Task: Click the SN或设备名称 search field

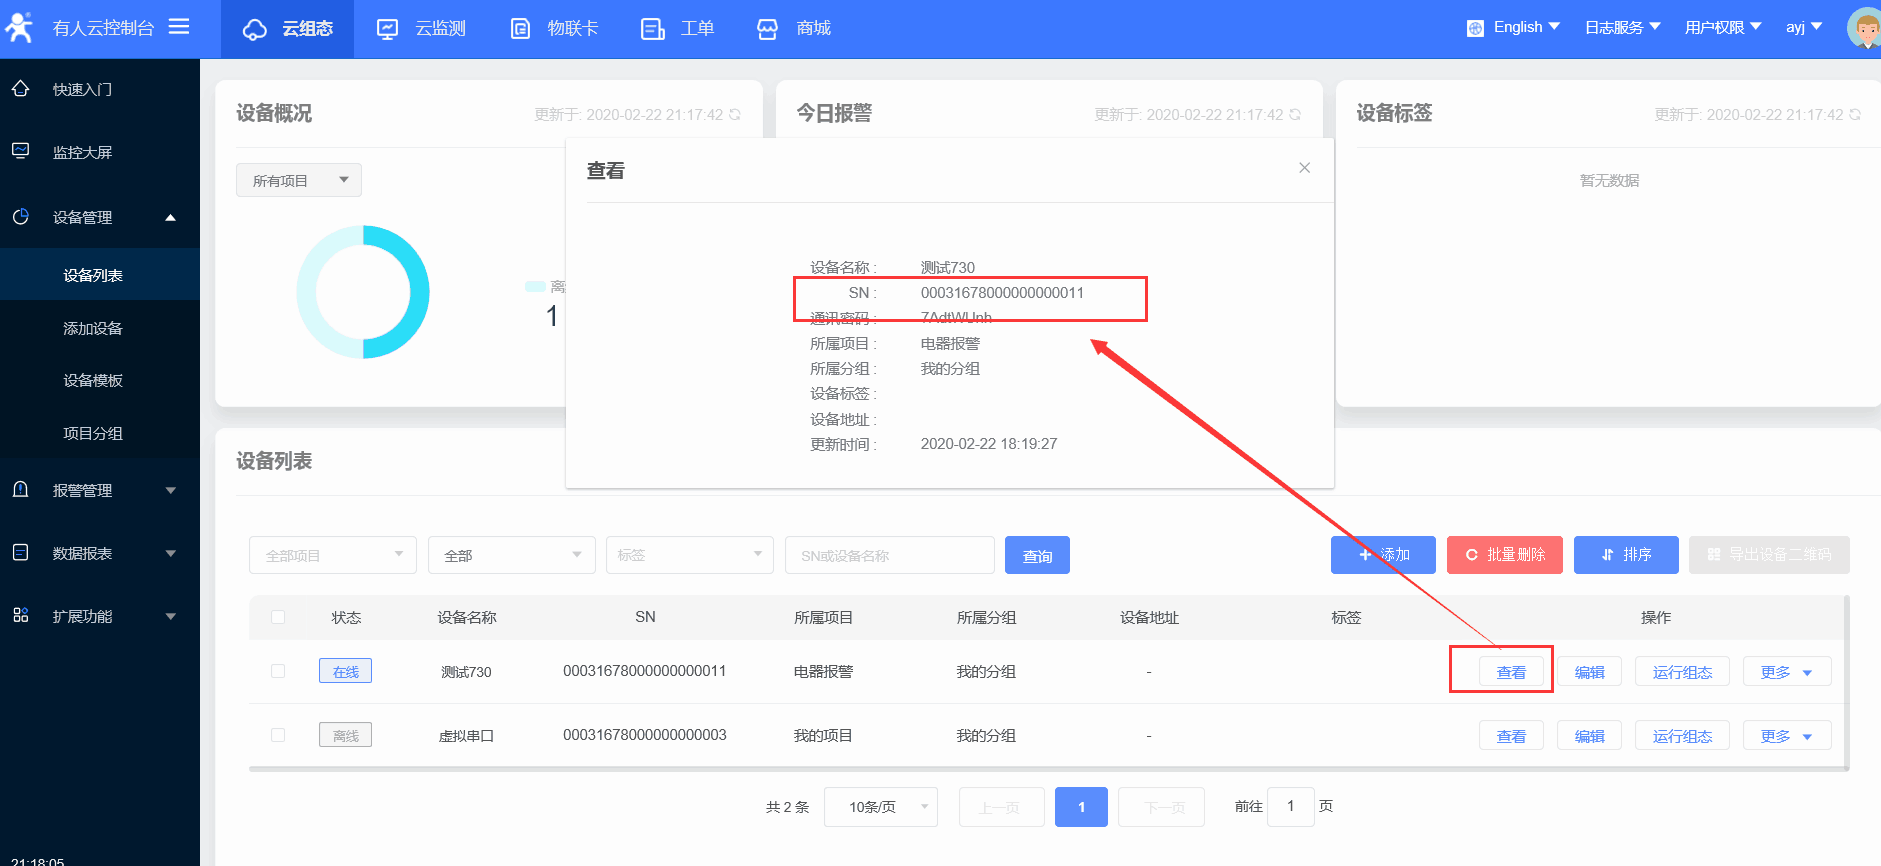Action: (x=889, y=556)
